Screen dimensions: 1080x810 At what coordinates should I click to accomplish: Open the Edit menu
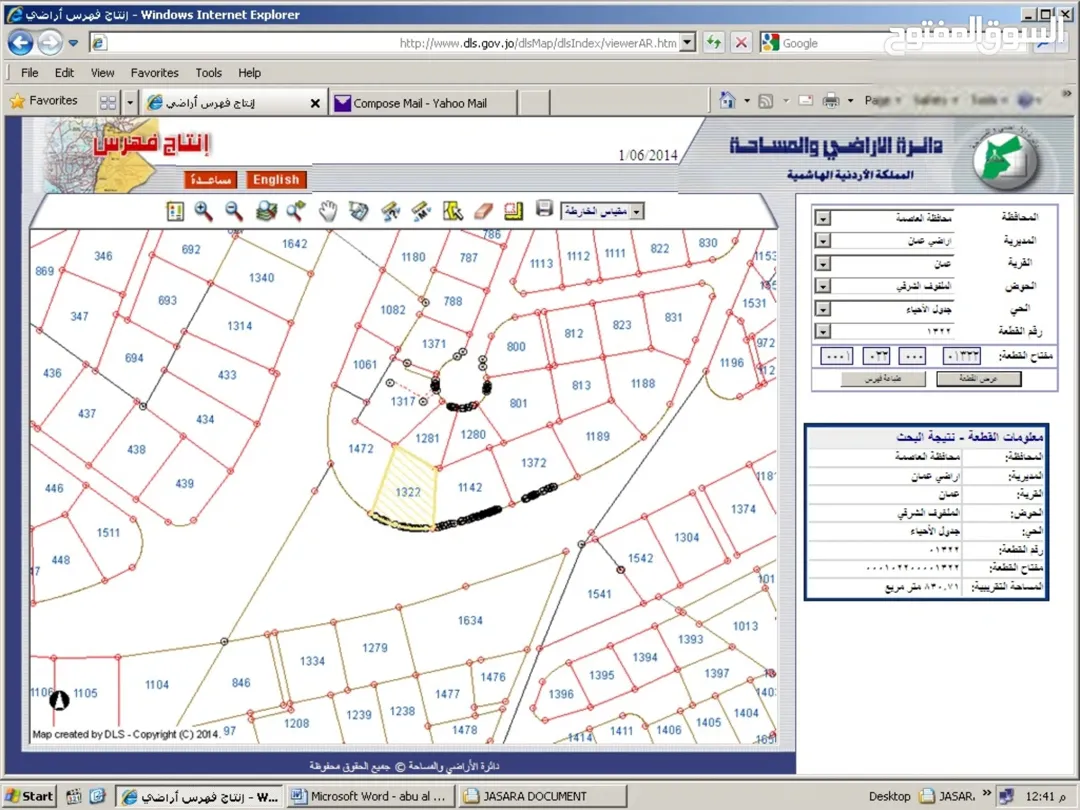click(64, 72)
